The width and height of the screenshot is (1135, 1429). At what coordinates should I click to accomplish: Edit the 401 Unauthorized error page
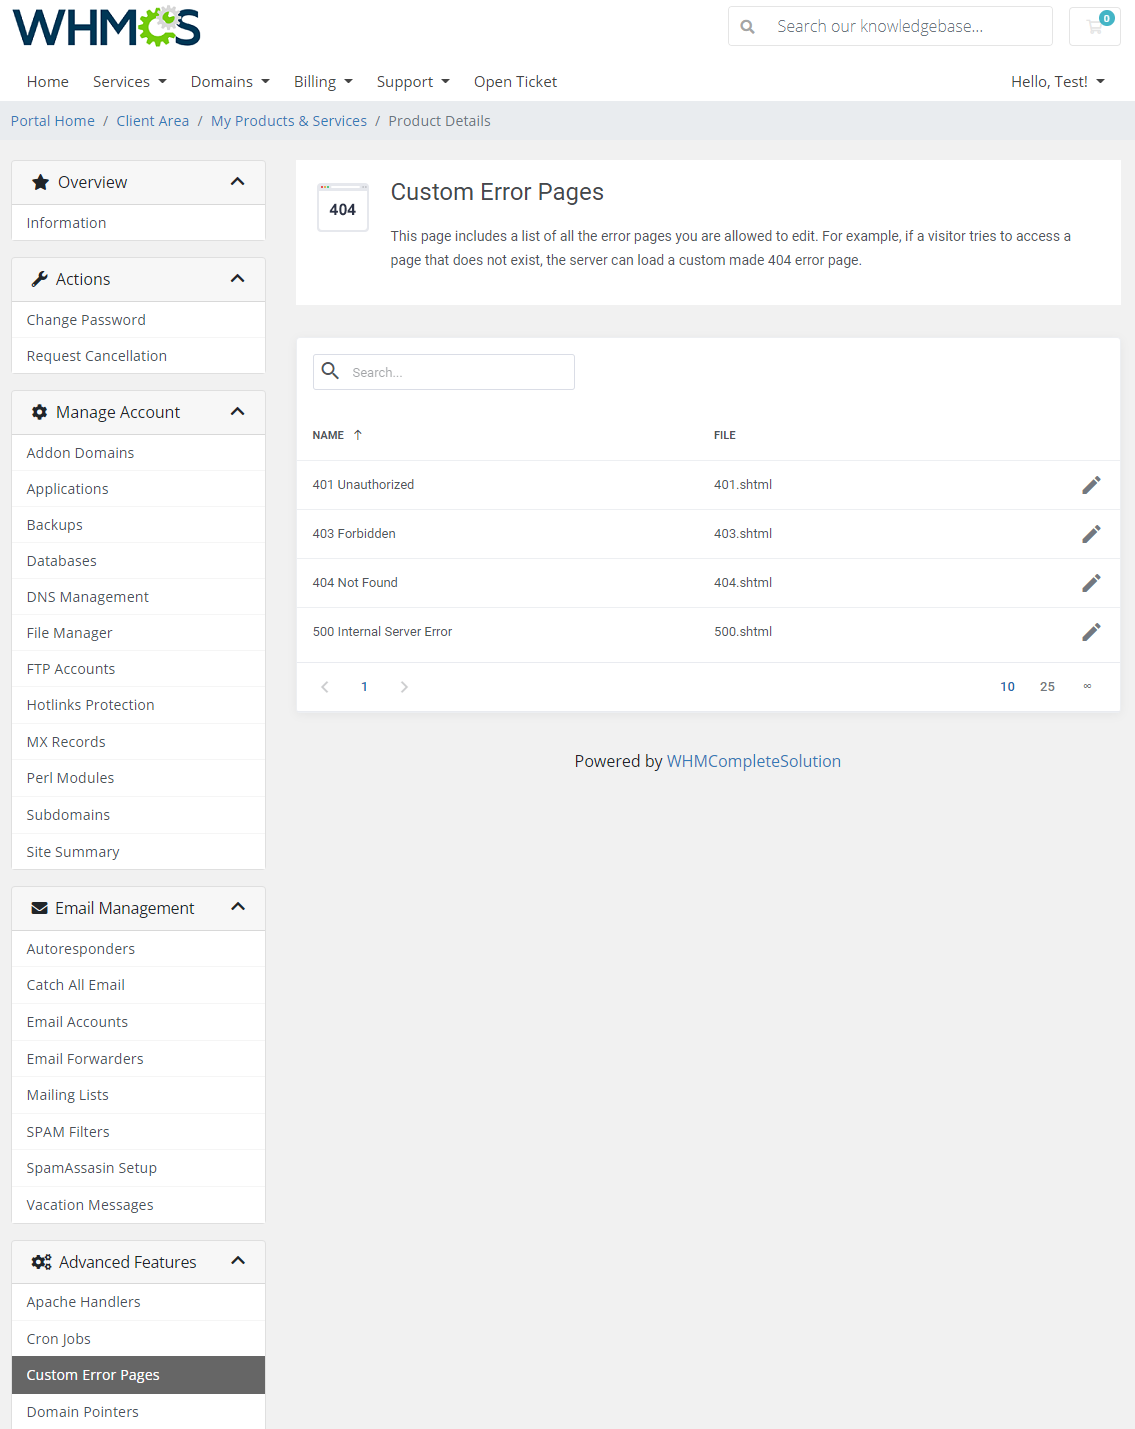click(x=1091, y=485)
